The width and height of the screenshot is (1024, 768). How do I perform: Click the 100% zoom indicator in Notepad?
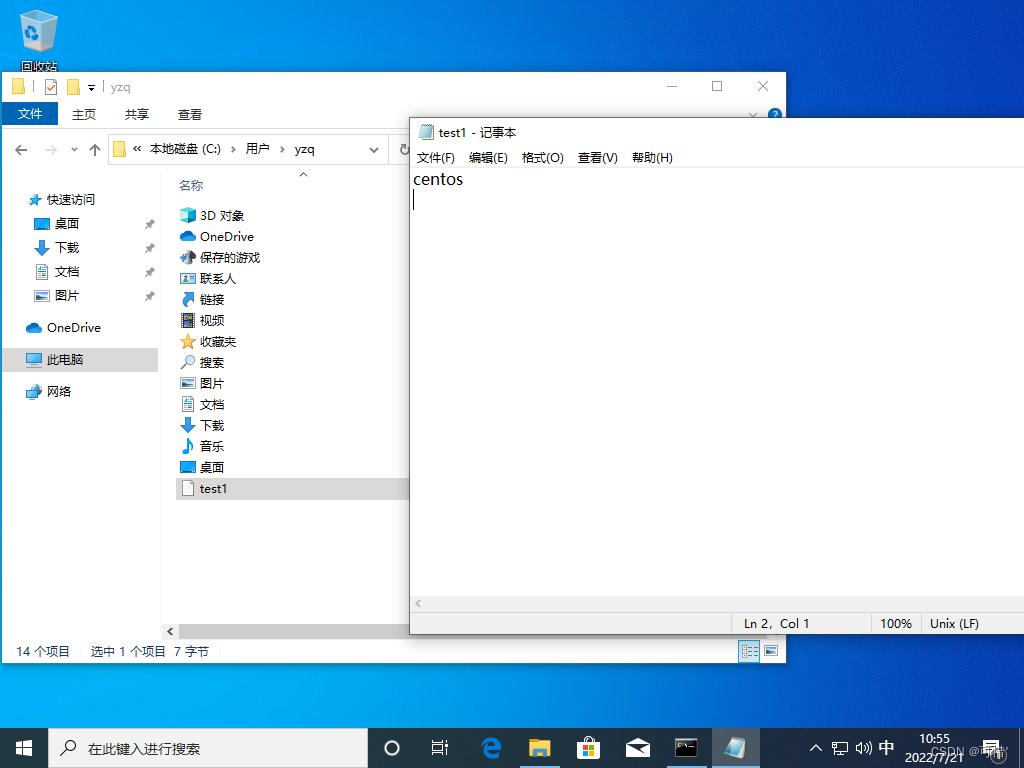tap(895, 623)
